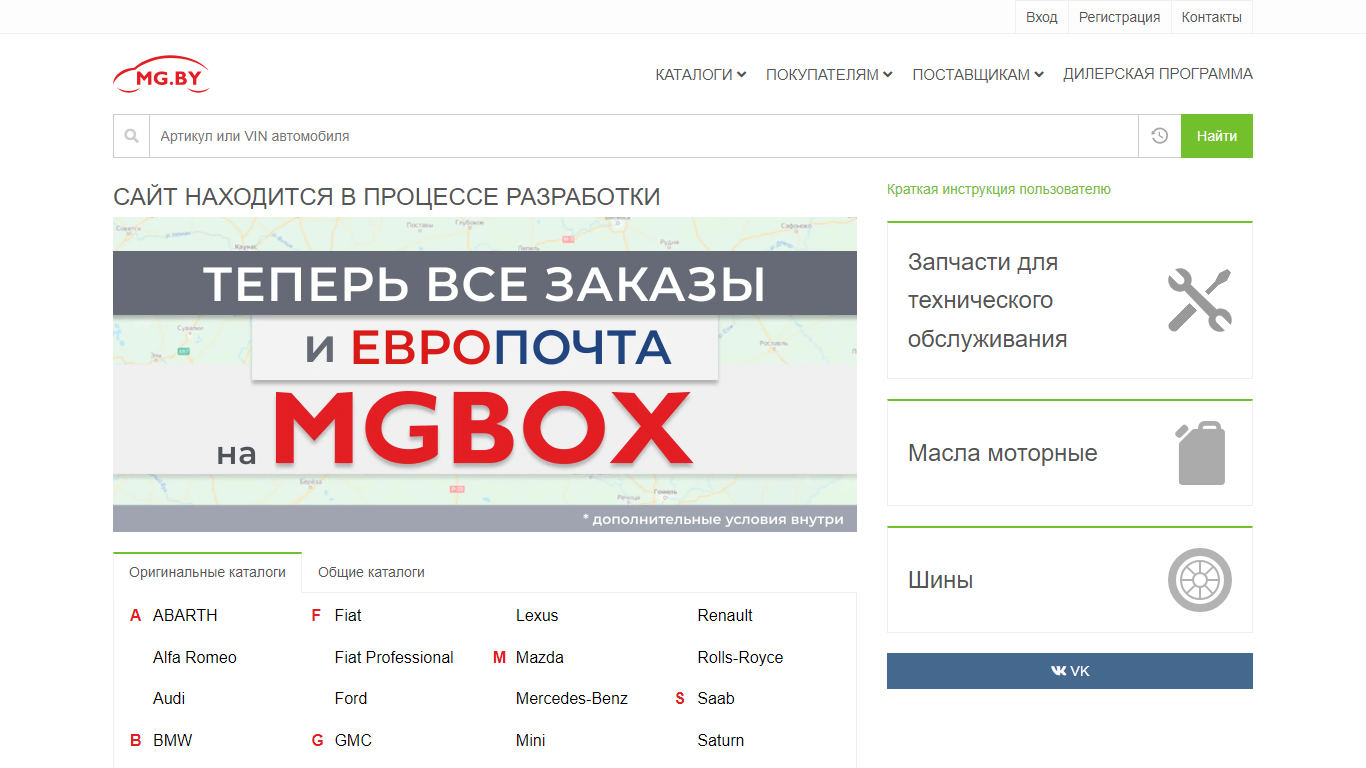Open the Fiat catalog link
Screen dimensions: 1366x768
point(348,616)
